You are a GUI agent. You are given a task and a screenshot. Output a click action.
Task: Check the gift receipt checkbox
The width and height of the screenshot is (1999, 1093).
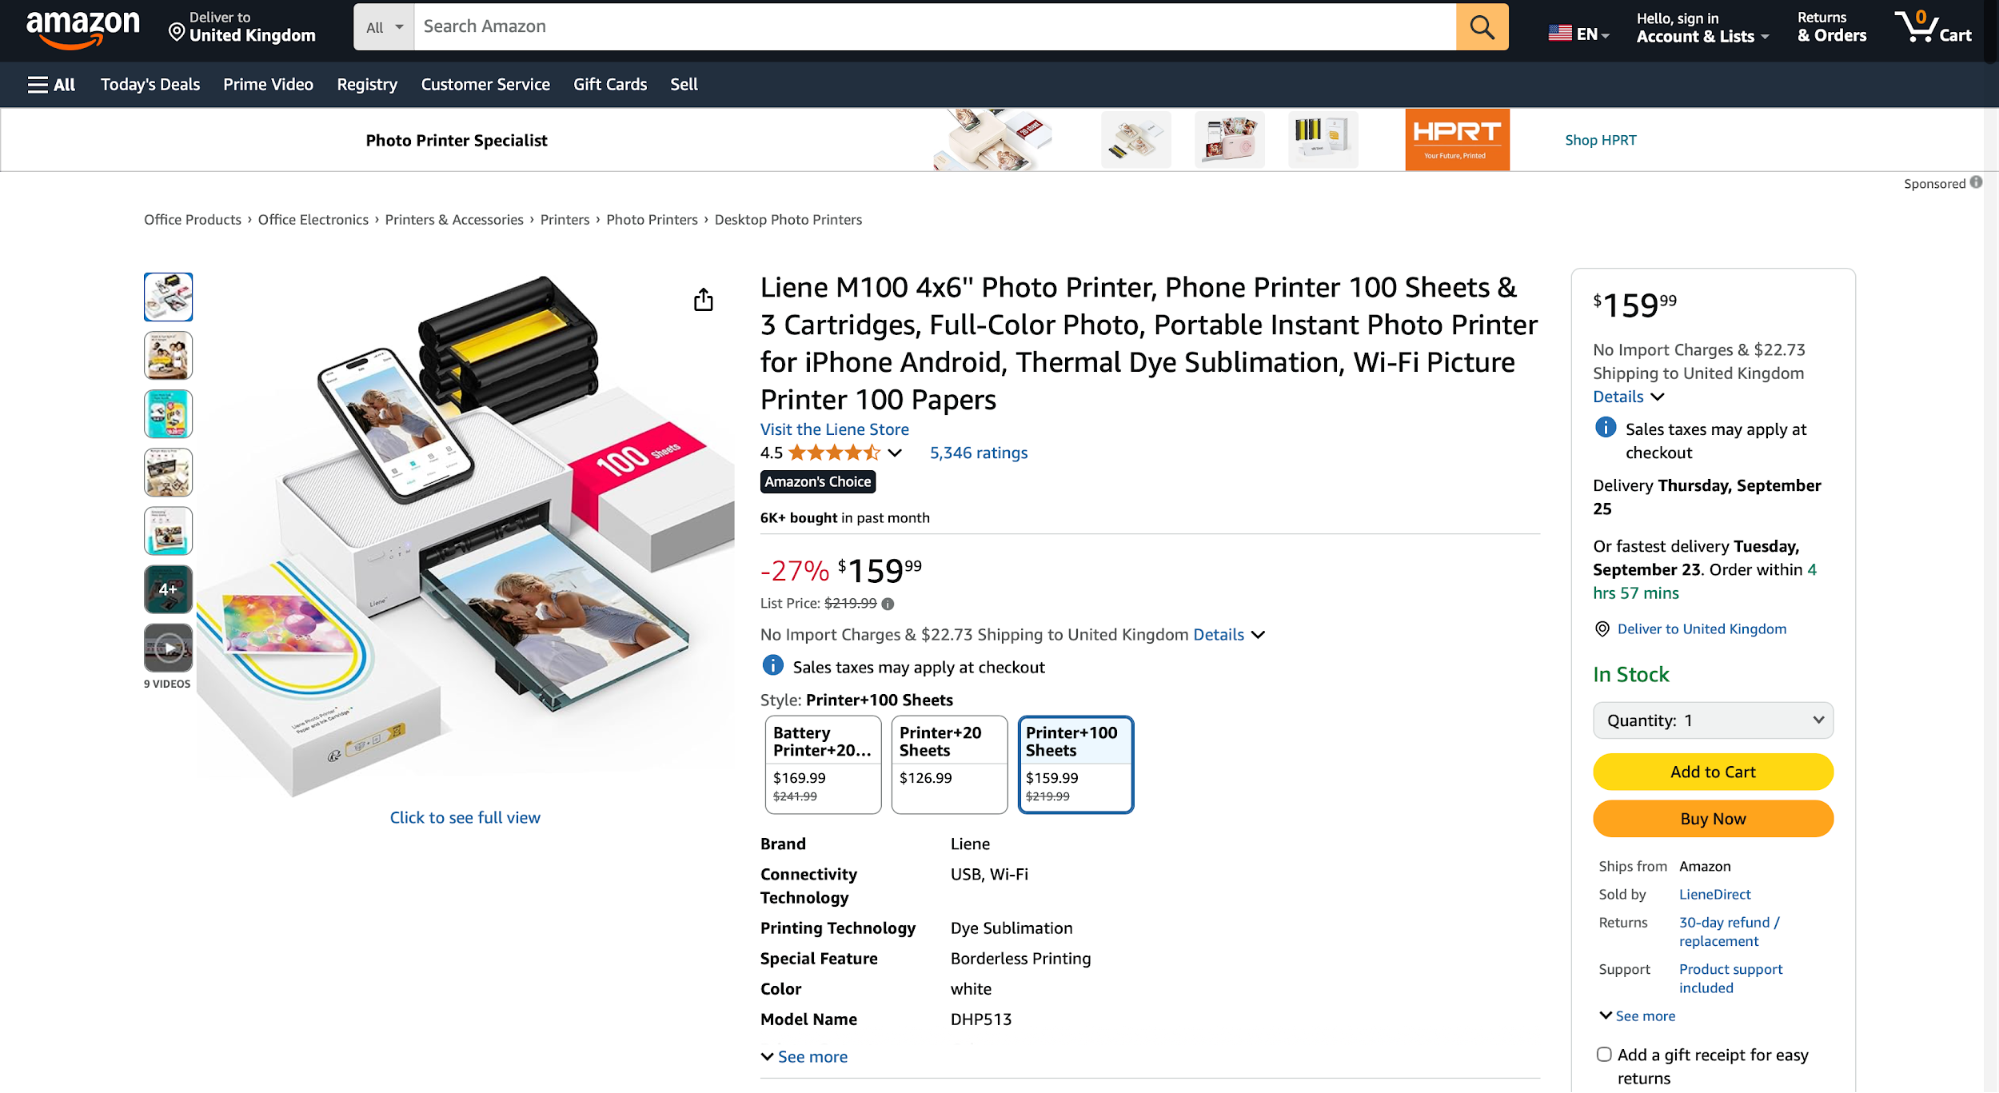point(1604,1054)
